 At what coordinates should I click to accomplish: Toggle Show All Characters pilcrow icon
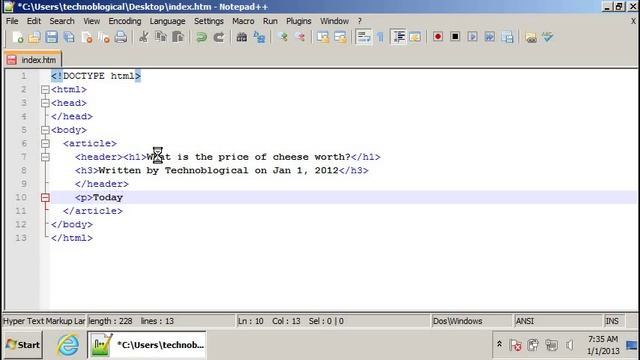(x=380, y=37)
